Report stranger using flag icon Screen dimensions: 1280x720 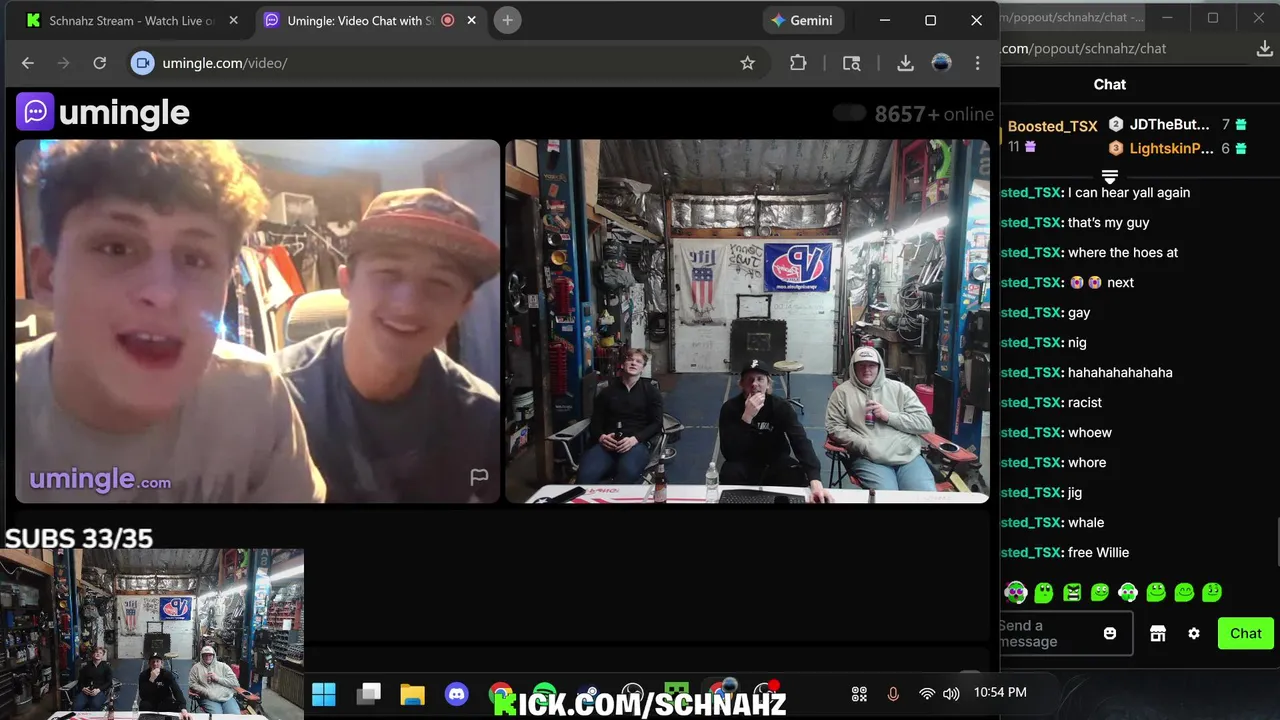click(479, 477)
